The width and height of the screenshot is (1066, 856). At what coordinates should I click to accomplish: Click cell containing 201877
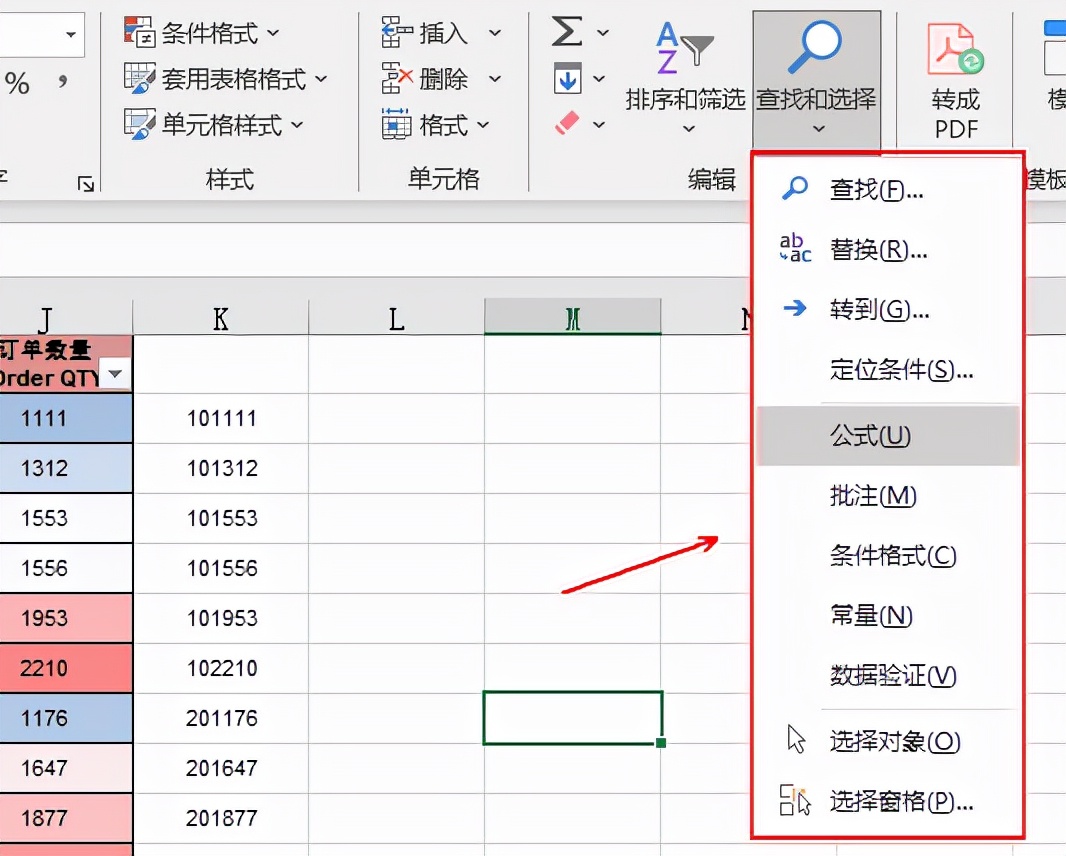pyautogui.click(x=221, y=818)
